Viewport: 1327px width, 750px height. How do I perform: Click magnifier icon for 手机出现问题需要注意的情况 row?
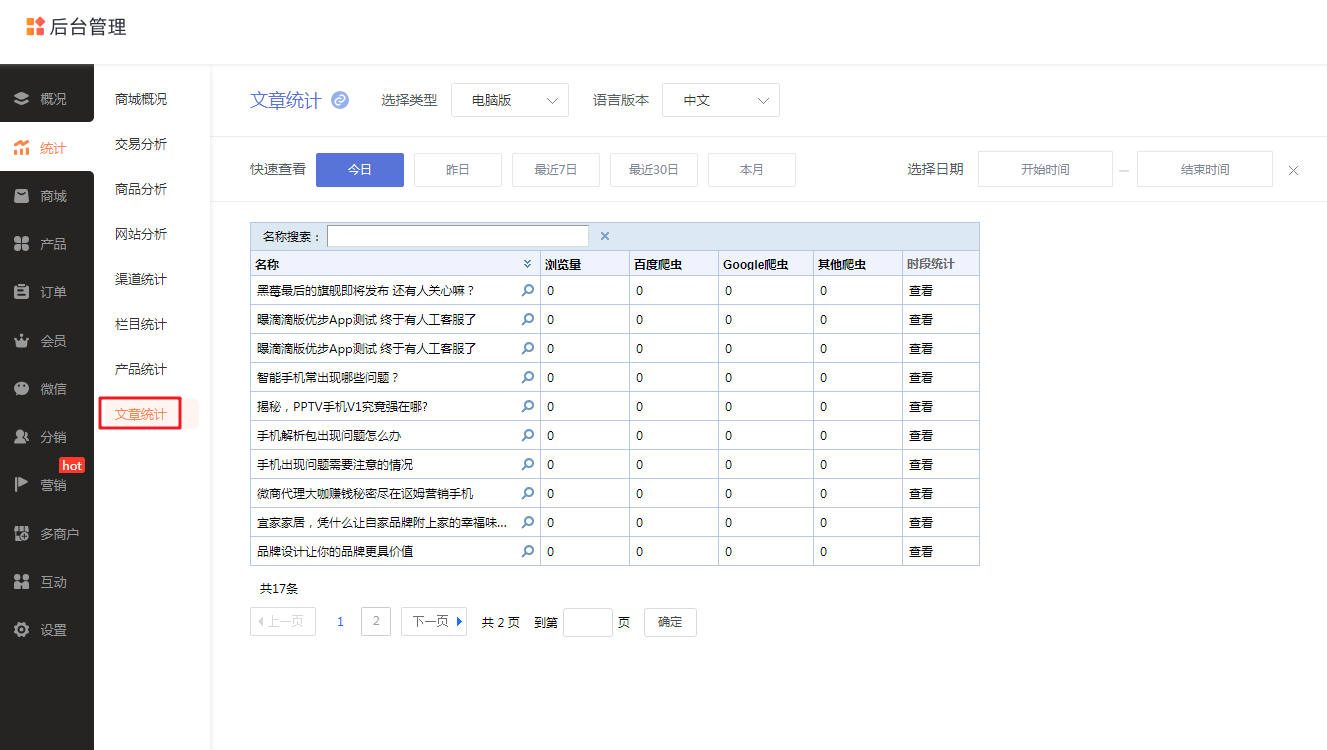[528, 464]
